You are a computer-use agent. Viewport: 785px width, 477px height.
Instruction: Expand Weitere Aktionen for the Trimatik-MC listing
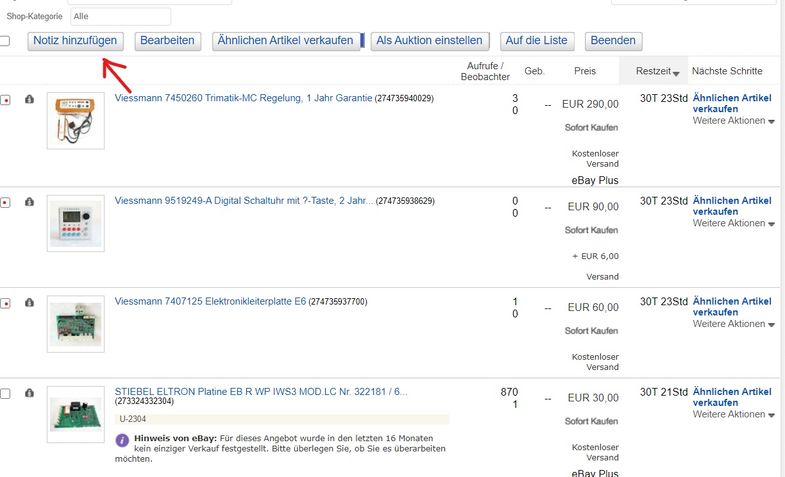click(x=734, y=121)
